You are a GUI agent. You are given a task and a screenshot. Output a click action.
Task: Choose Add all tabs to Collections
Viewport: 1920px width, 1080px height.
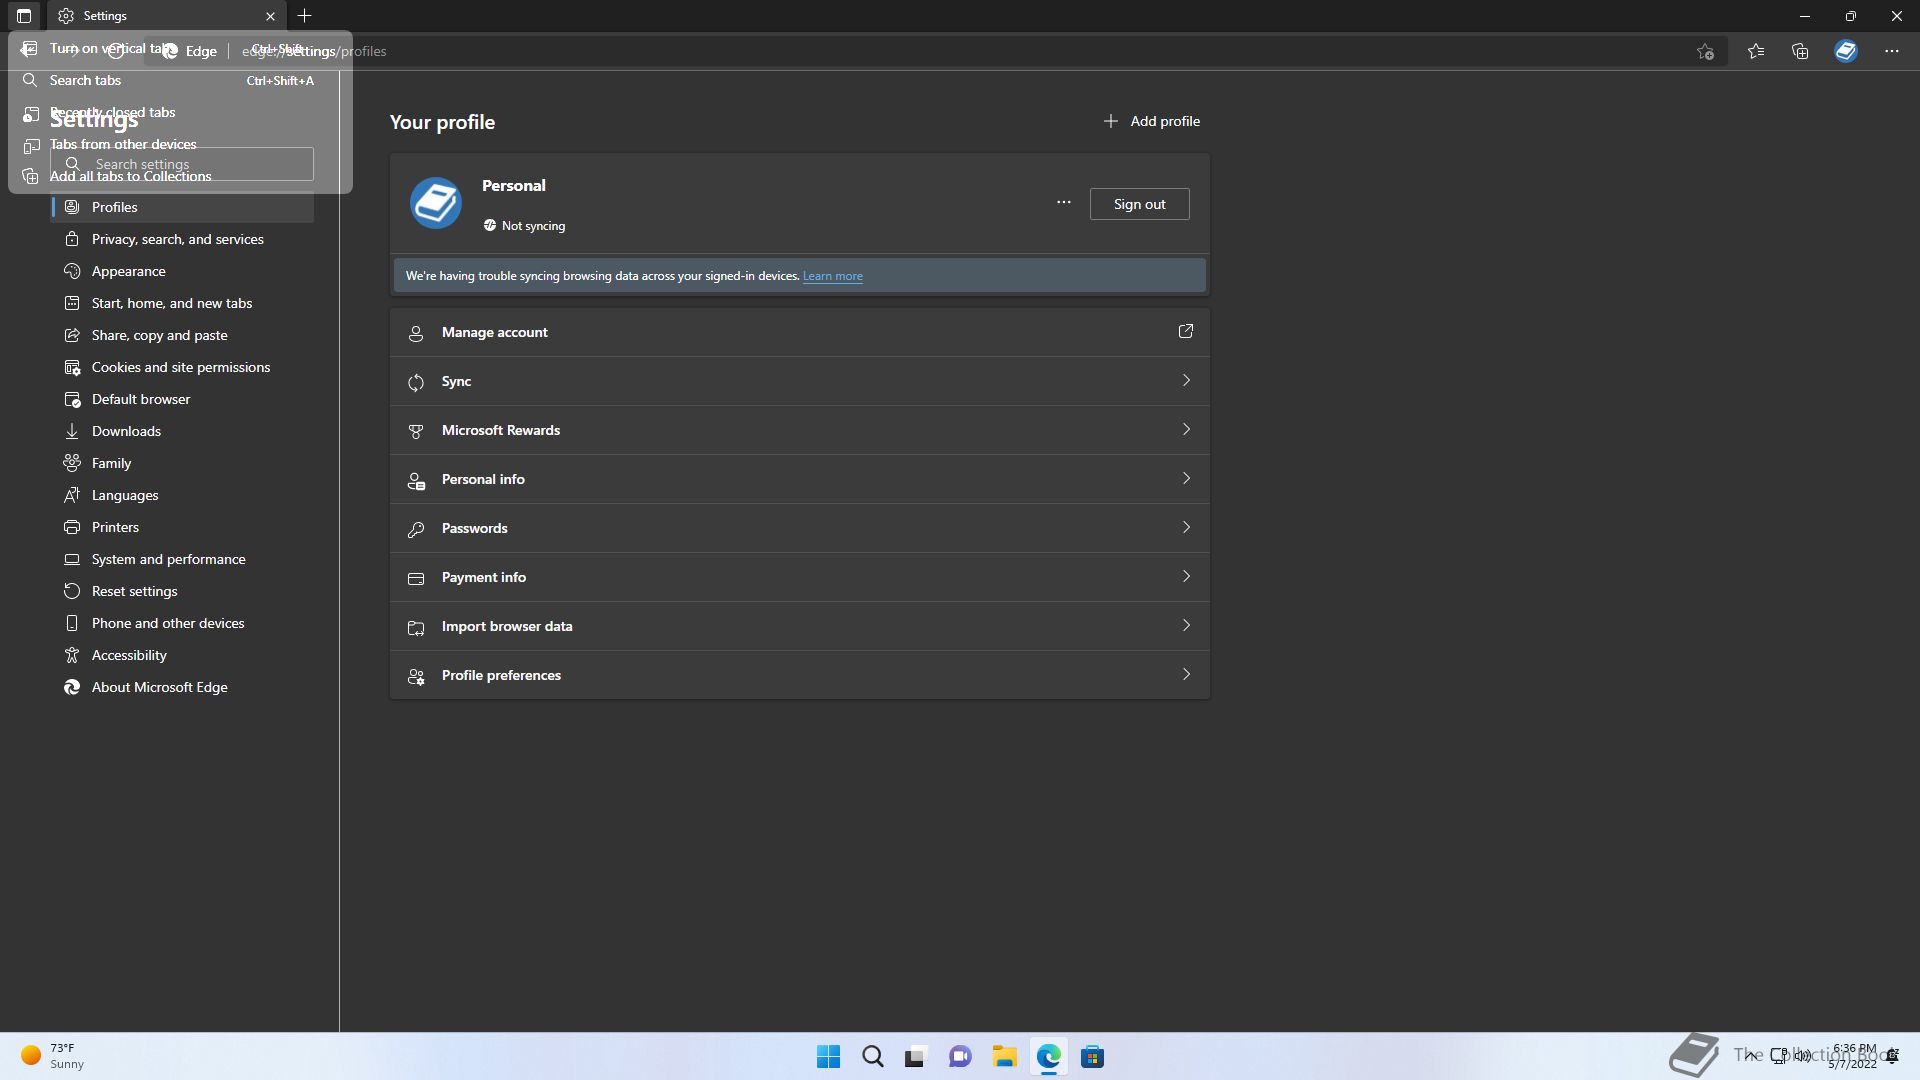(x=180, y=176)
